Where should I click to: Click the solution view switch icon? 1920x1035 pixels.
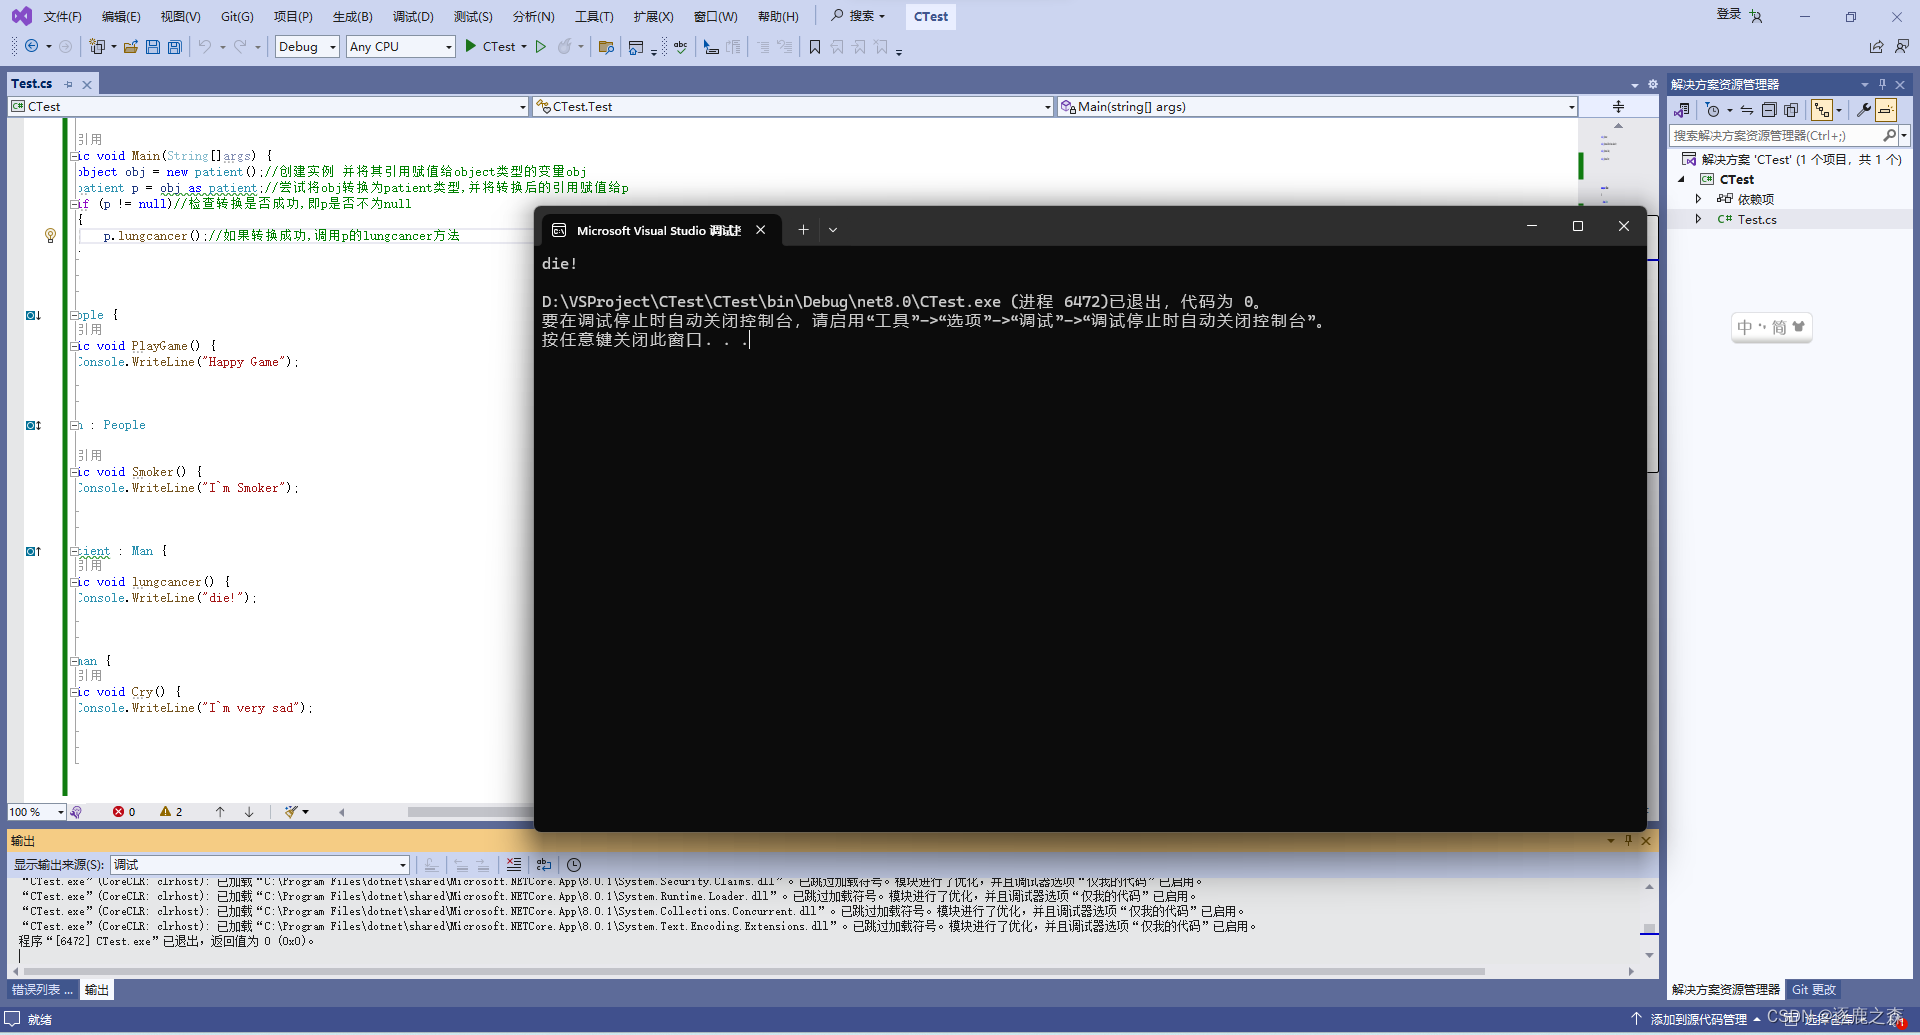[x=1682, y=110]
